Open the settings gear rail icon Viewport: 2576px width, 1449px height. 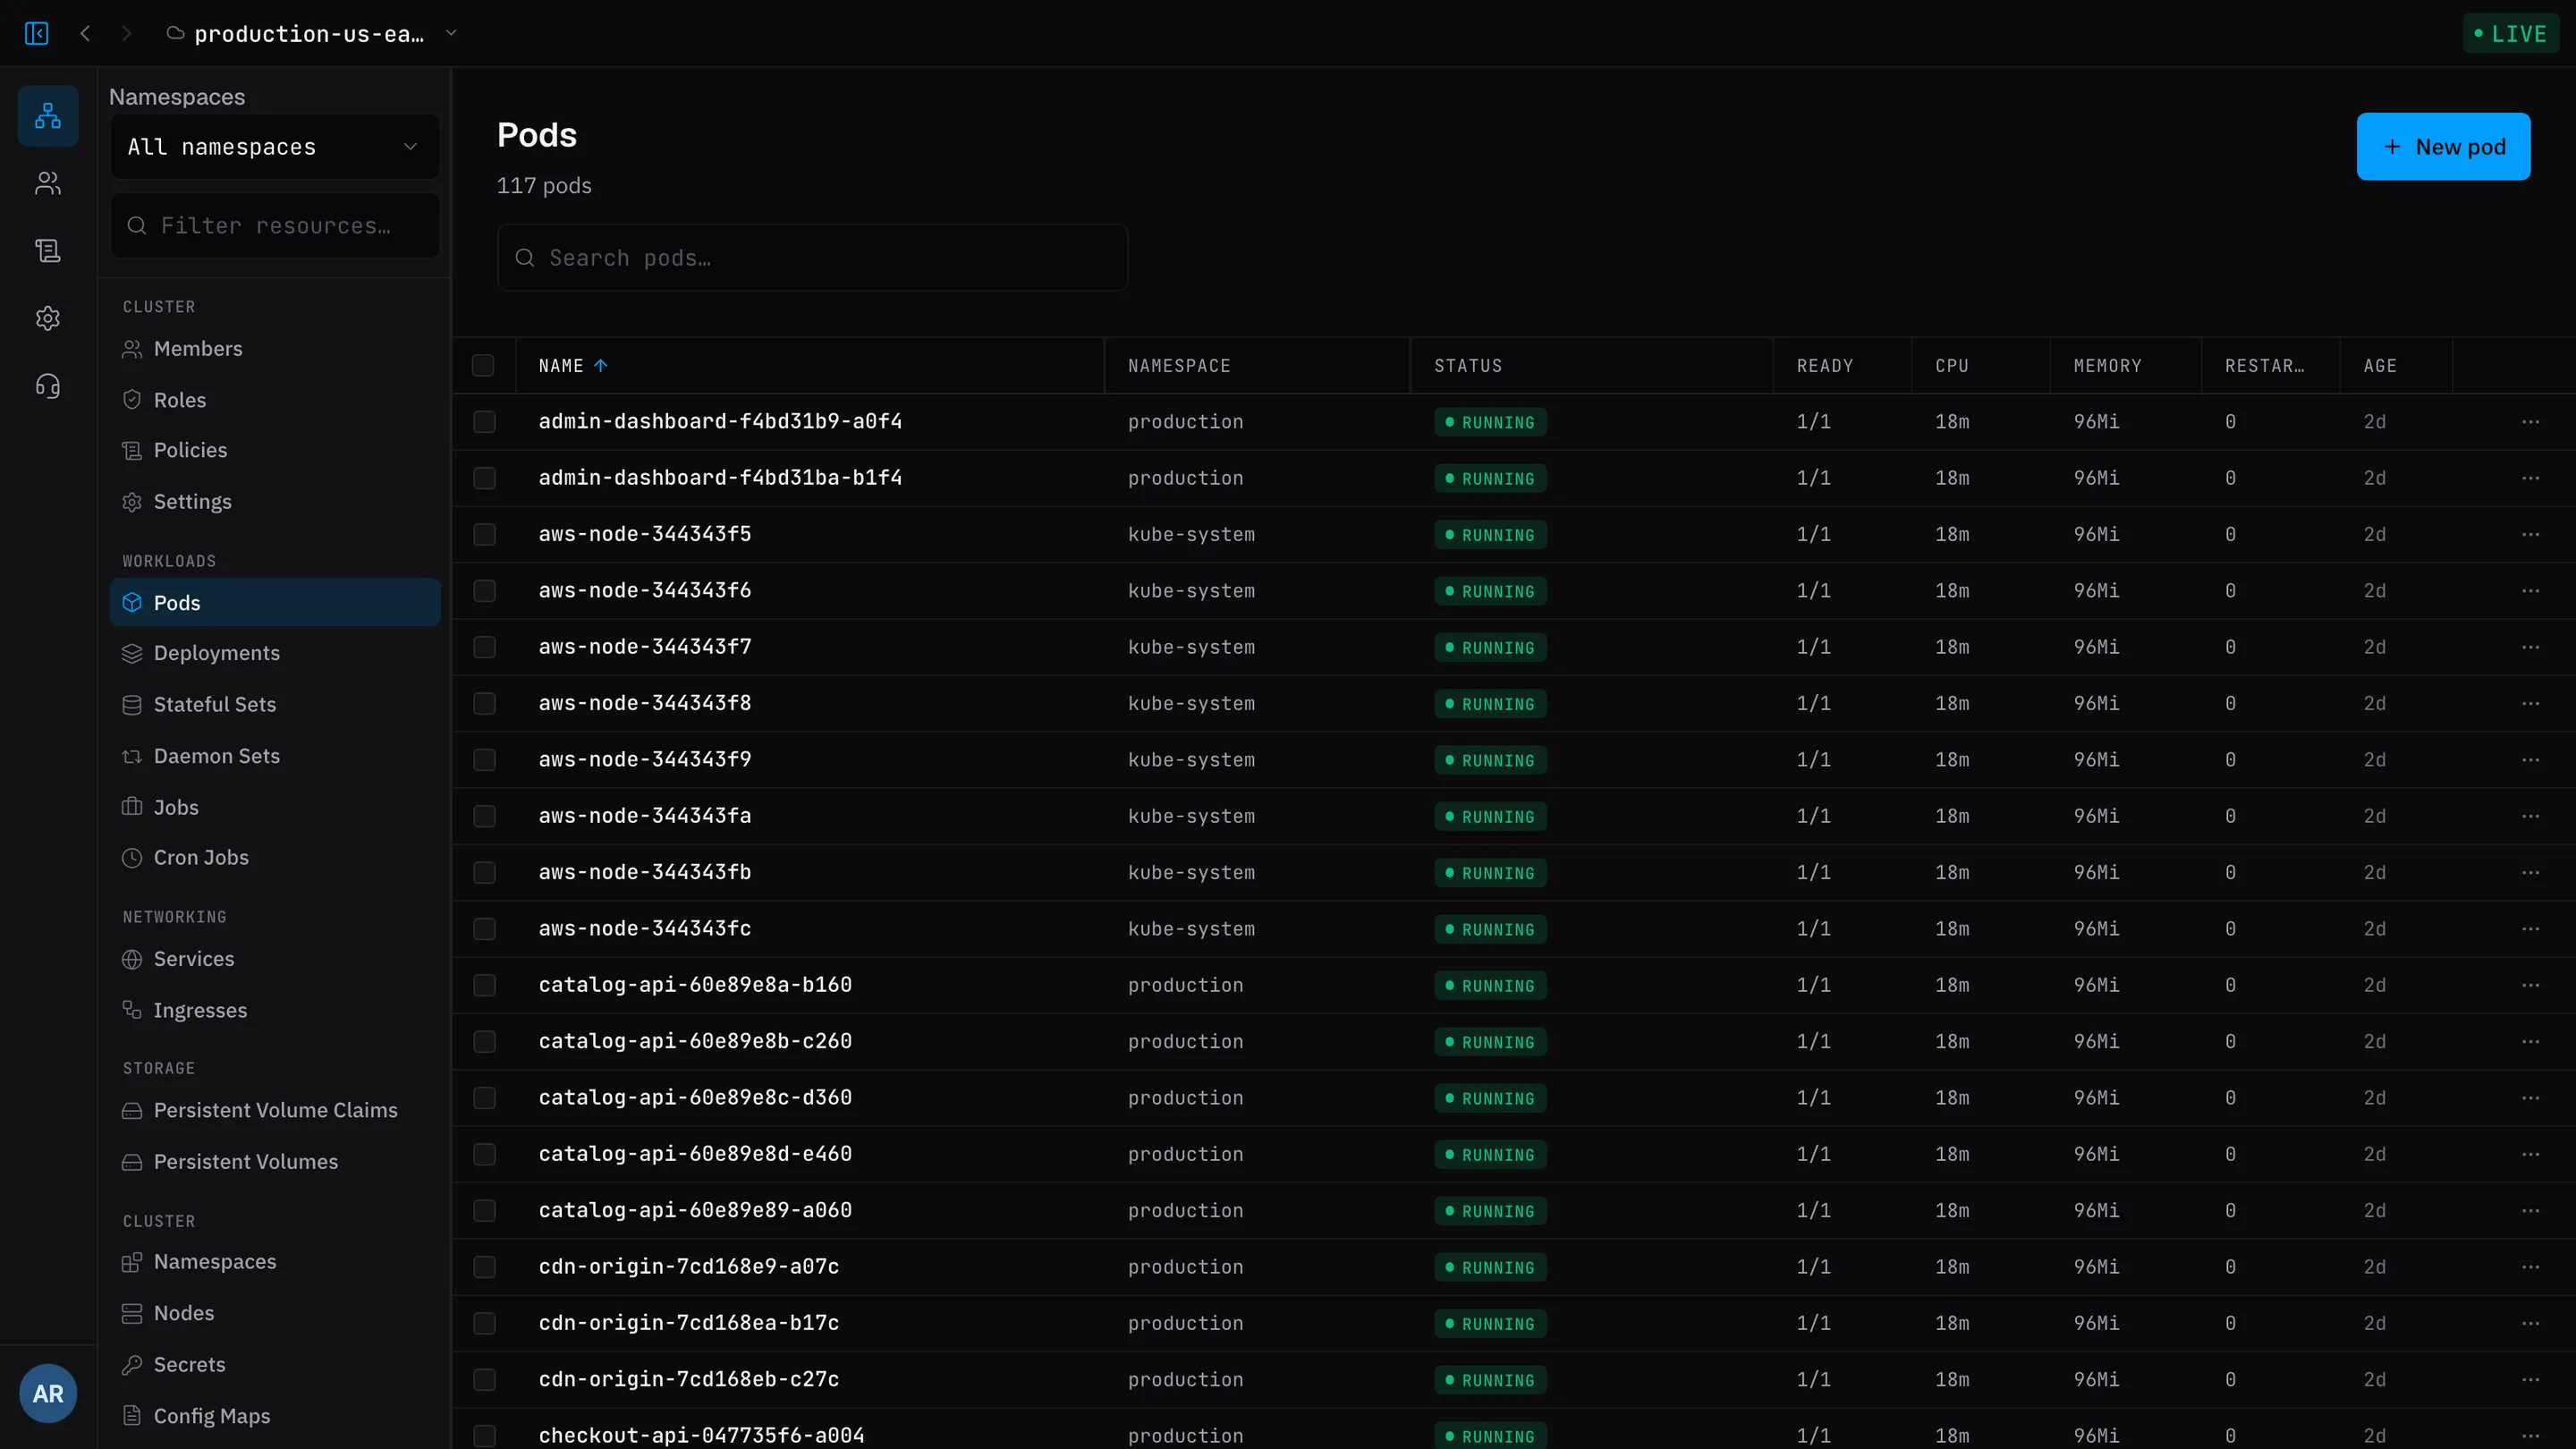tap(48, 318)
